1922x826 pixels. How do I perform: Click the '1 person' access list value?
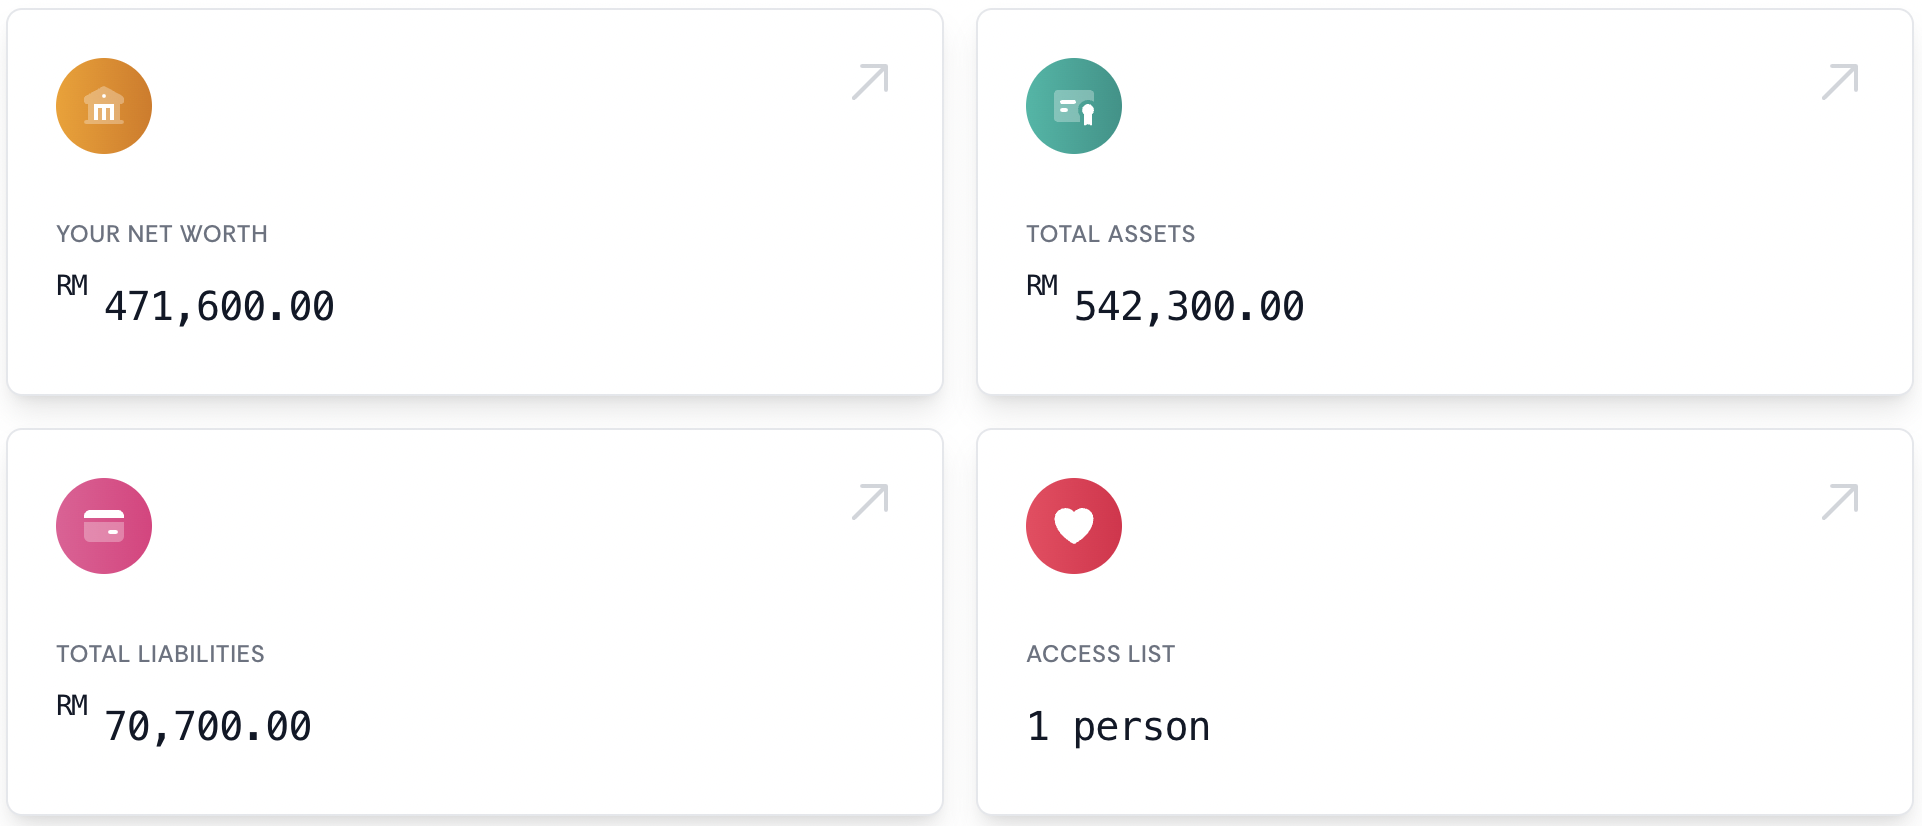1118,727
